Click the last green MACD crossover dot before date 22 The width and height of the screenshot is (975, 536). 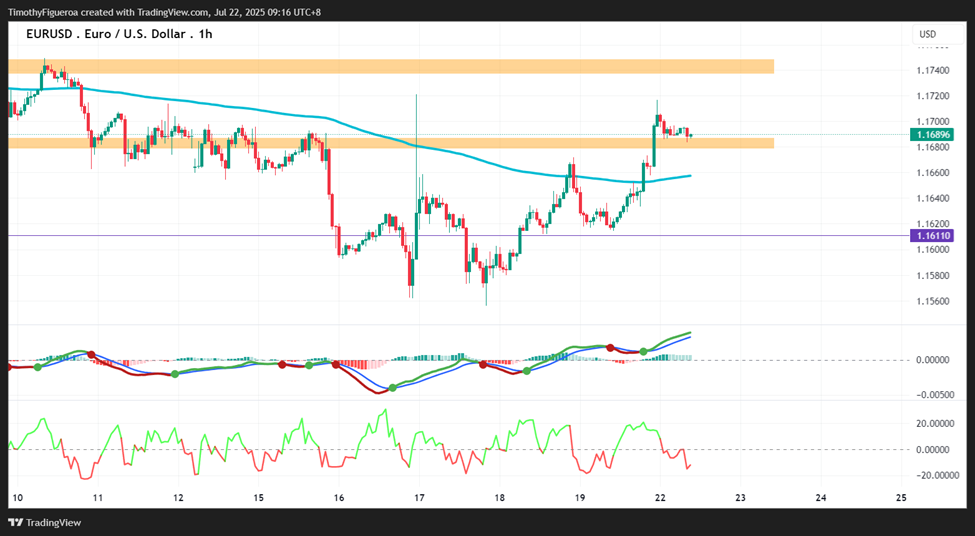[644, 352]
